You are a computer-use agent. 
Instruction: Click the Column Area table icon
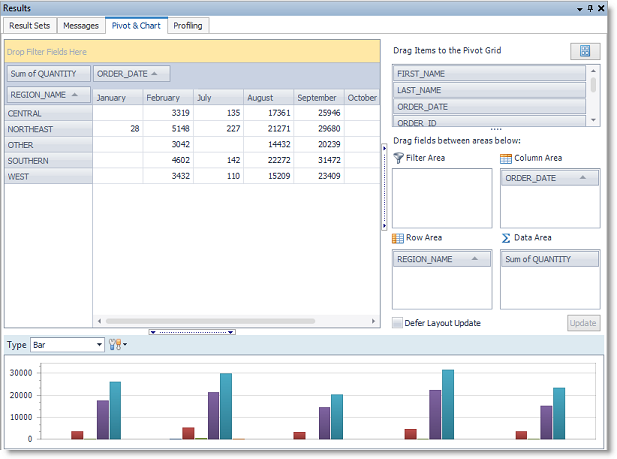click(506, 158)
